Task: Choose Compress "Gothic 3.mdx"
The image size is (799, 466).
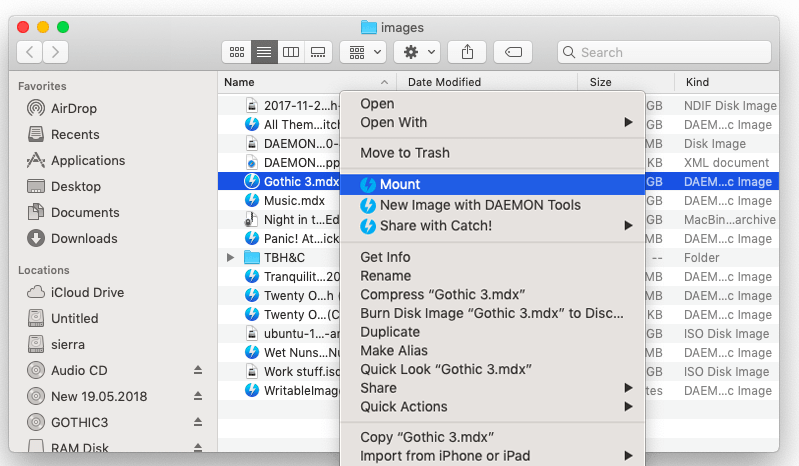Action: 492,294
